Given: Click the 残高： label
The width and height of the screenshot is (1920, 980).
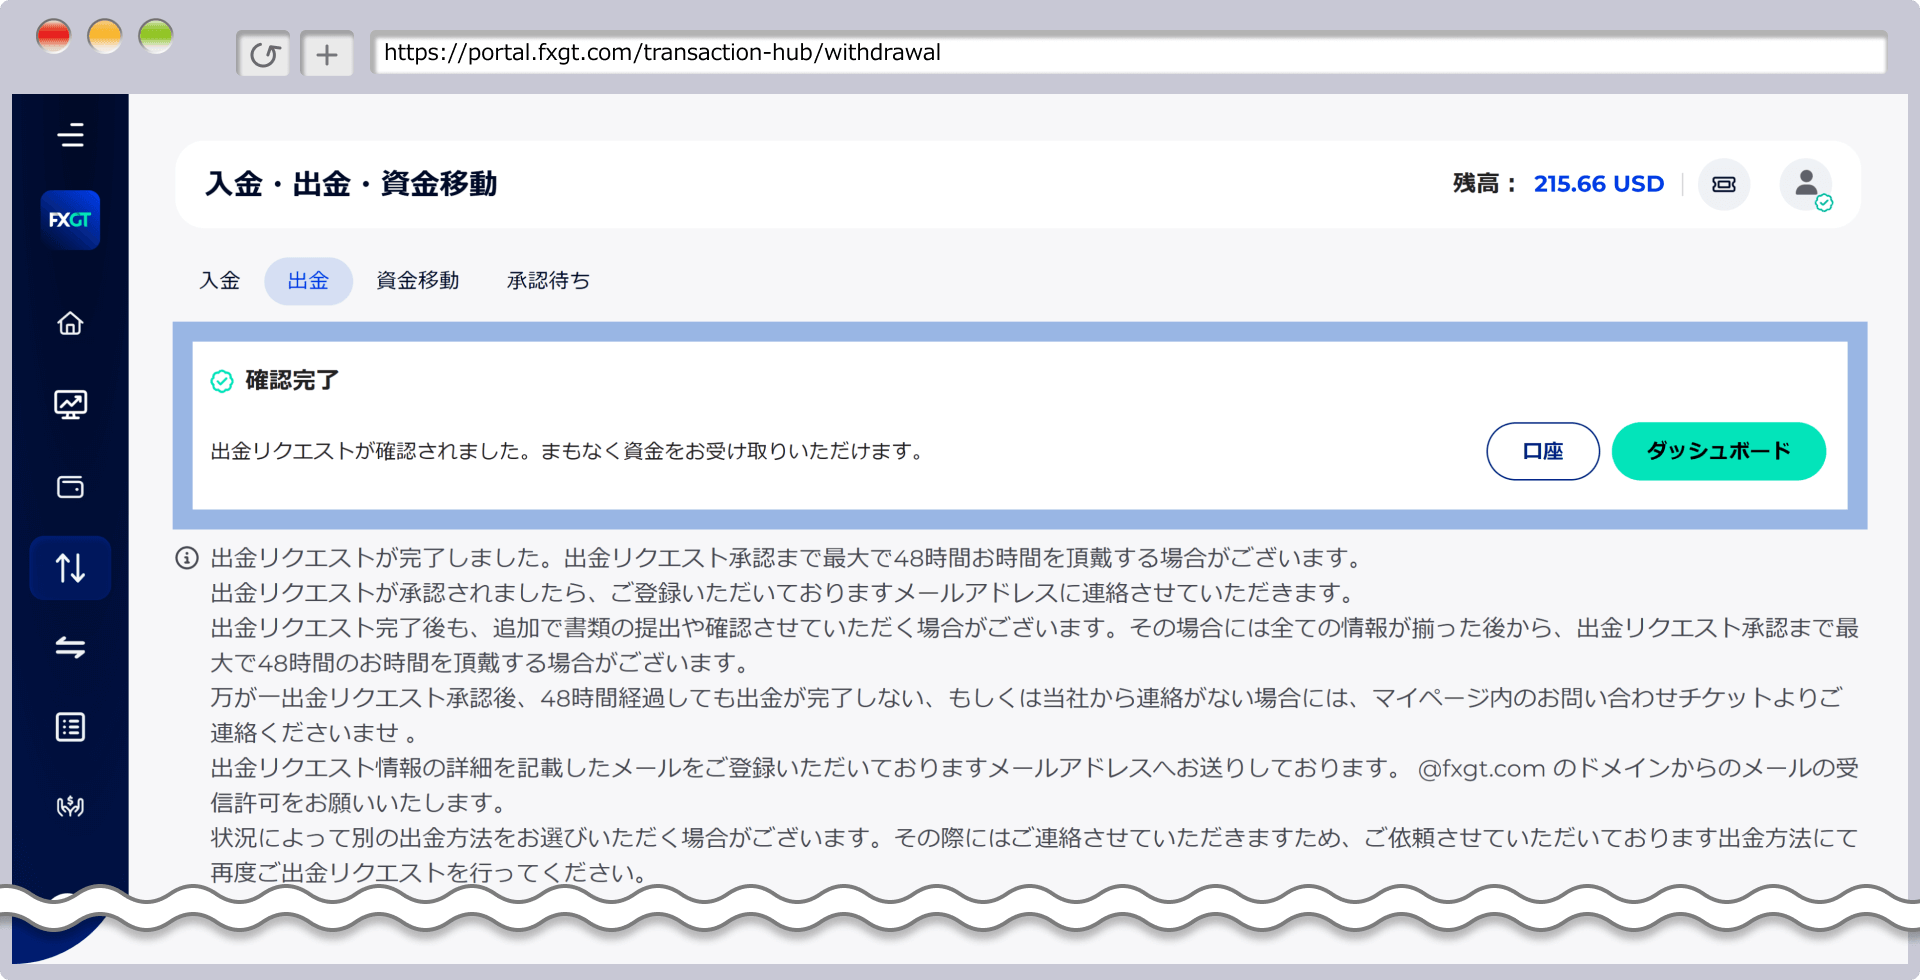Looking at the screenshot, I should [x=1486, y=184].
